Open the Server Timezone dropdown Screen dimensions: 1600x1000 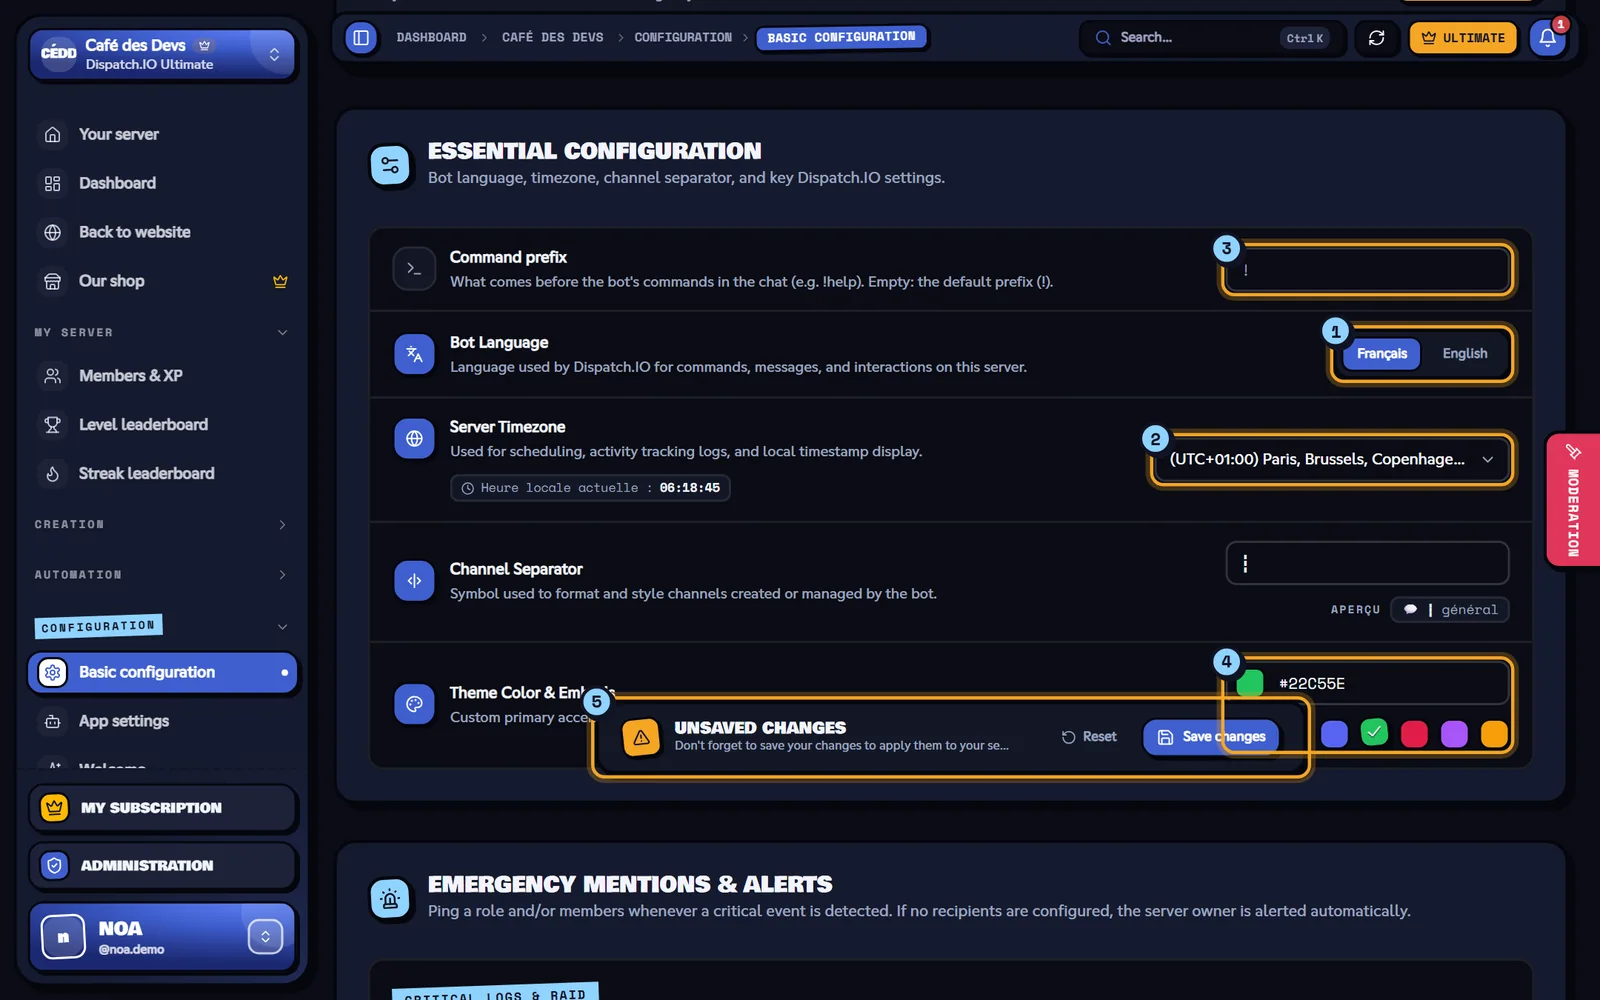pyautogui.click(x=1331, y=459)
